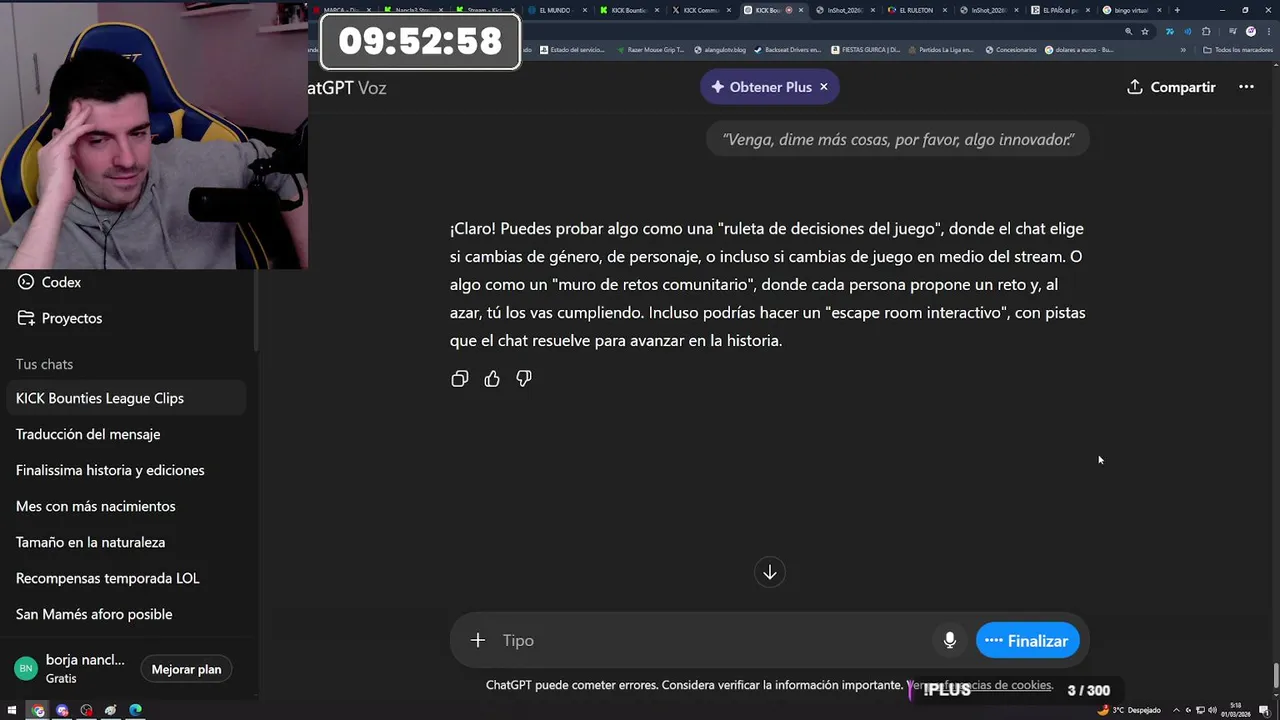Click the plus attach button in the message box
Viewport: 1280px width, 720px height.
(478, 640)
